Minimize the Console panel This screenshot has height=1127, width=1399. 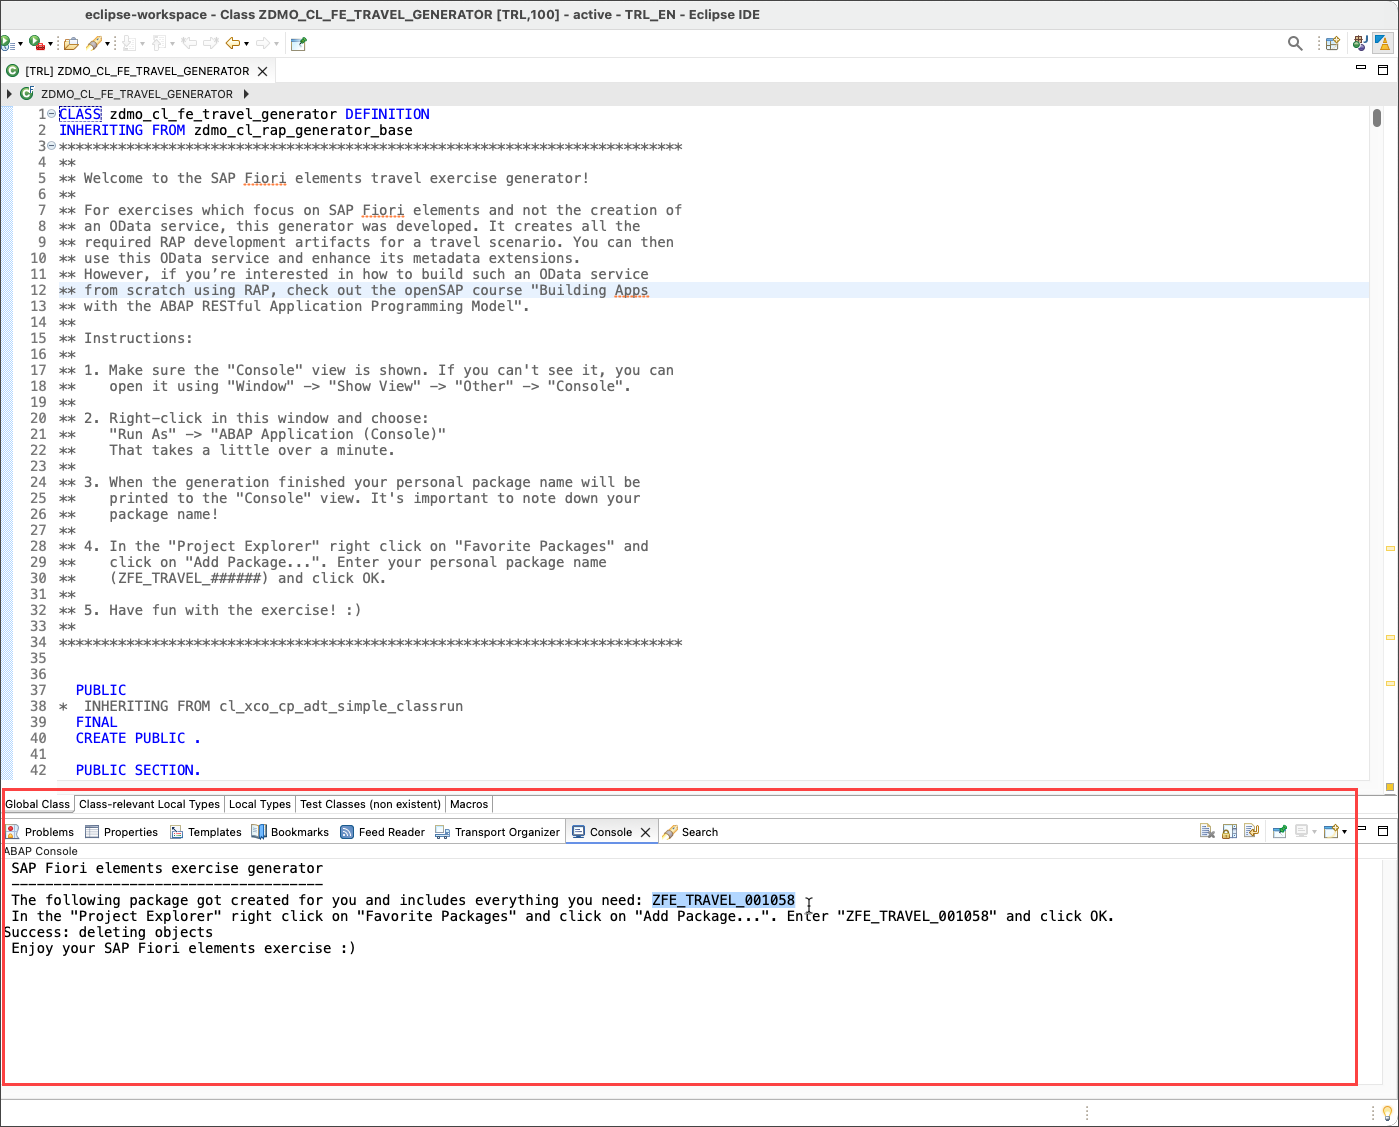[x=1360, y=829]
